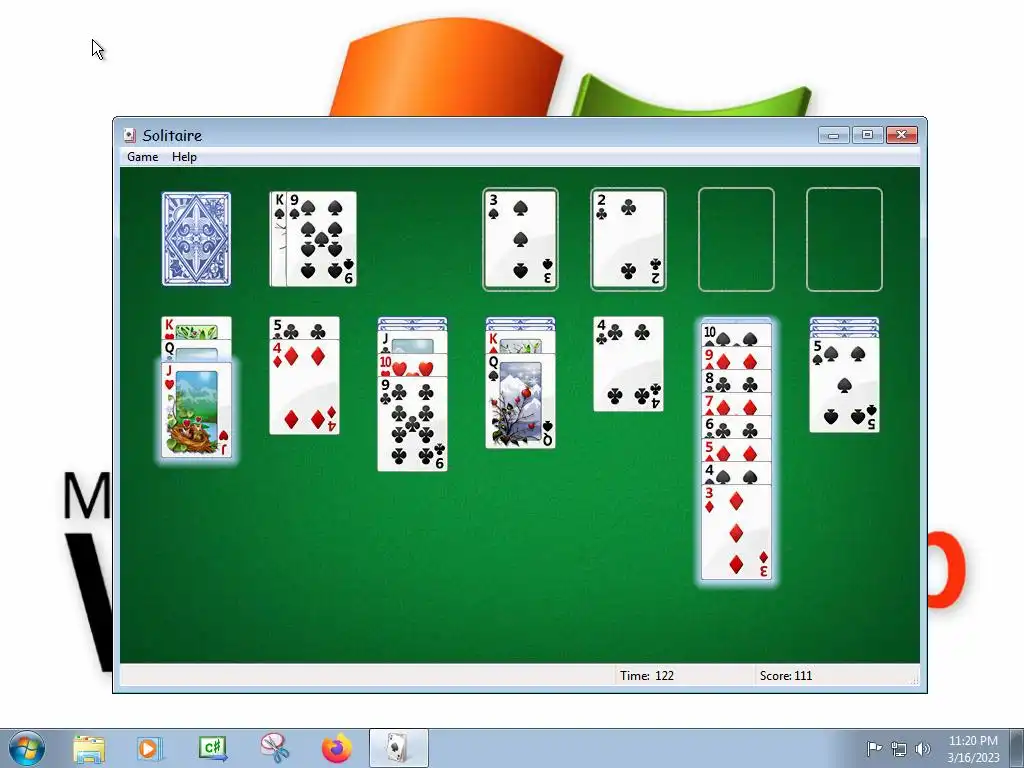The height and width of the screenshot is (768, 1024).
Task: Click the clock showing 11:20 PM
Action: [x=973, y=749]
